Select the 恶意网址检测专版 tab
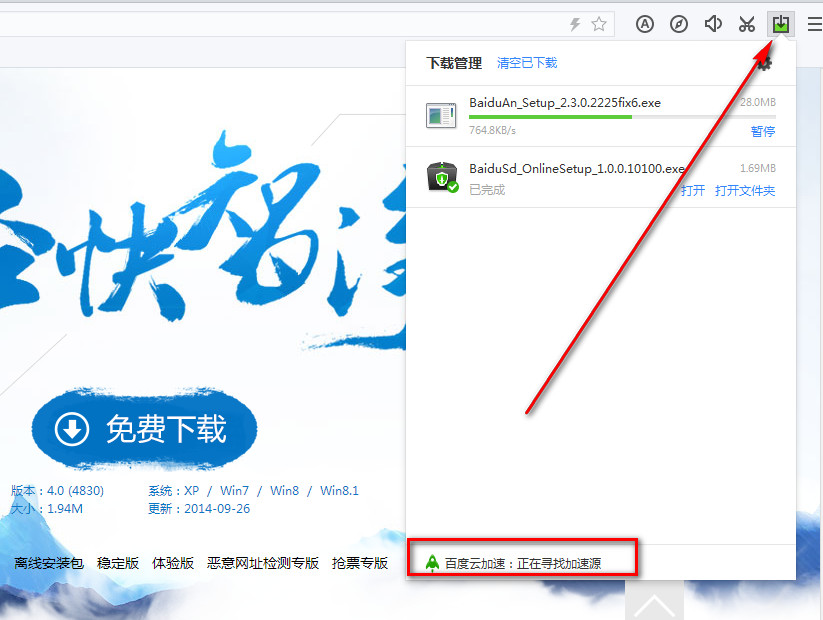Viewport: 823px width, 620px height. [263, 563]
